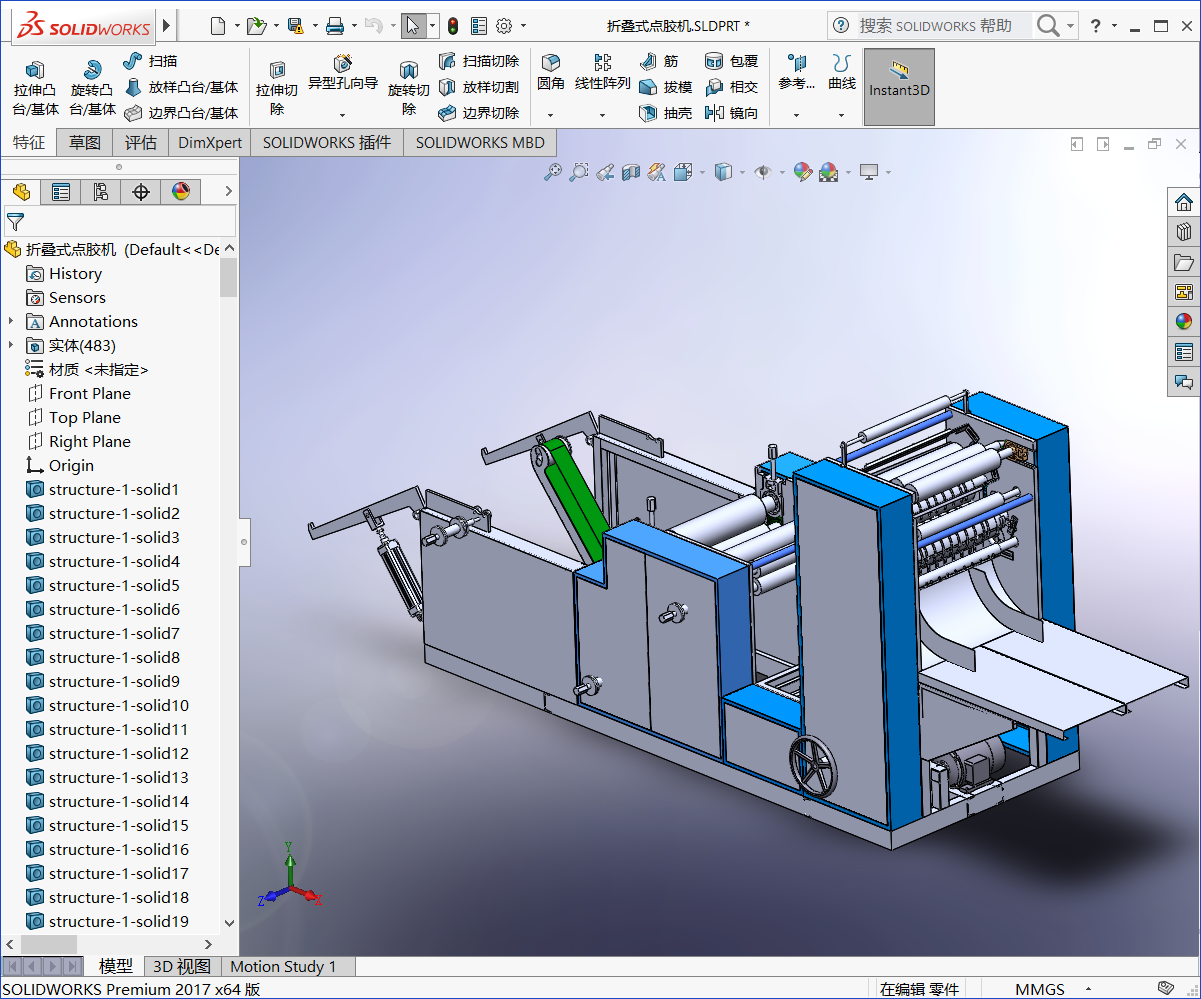Choose Lofted Boss/Base (放样凸台/基体)
Image resolution: width=1201 pixels, height=999 pixels.
pyautogui.click(x=181, y=87)
